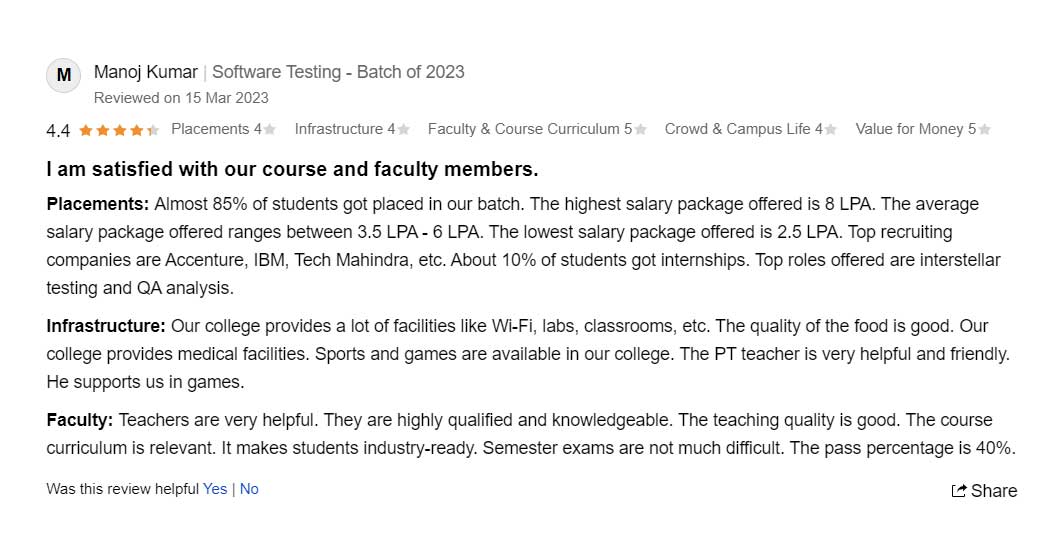
Task: Click the star after Faculty & Course Curriculum 5
Action: (x=640, y=130)
